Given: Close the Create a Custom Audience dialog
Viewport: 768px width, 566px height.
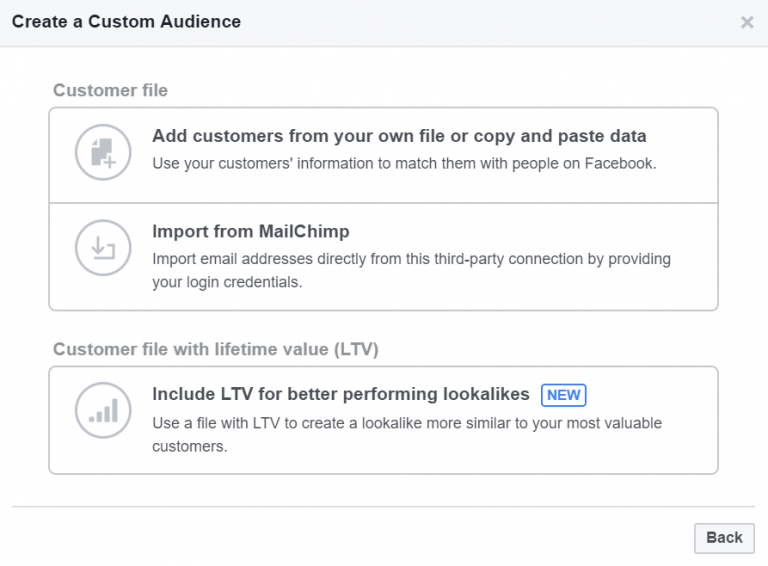Looking at the screenshot, I should pyautogui.click(x=746, y=22).
